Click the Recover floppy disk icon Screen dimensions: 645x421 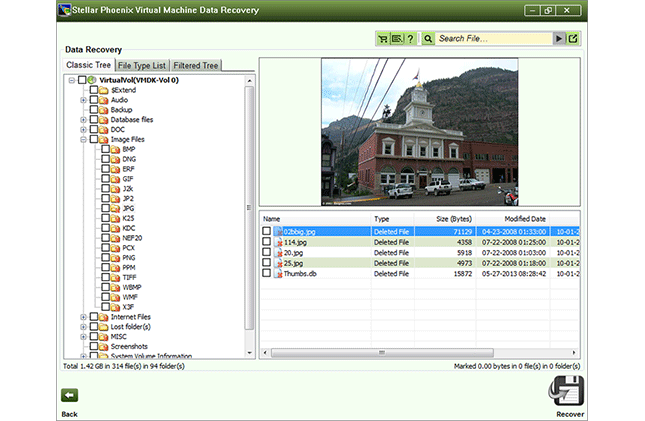click(x=568, y=391)
